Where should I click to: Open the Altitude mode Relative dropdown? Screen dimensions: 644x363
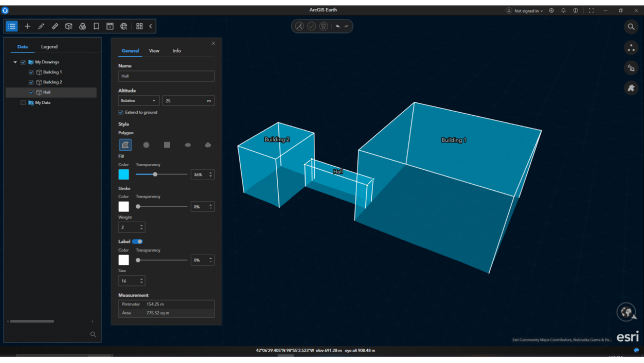point(138,101)
